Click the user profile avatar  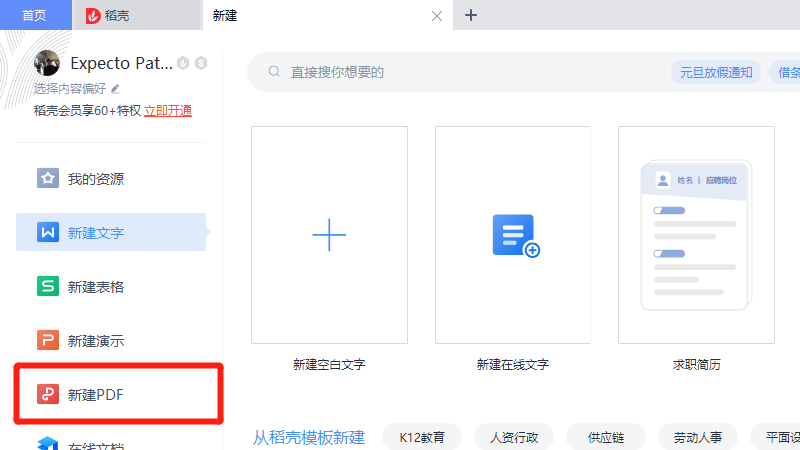click(x=47, y=63)
